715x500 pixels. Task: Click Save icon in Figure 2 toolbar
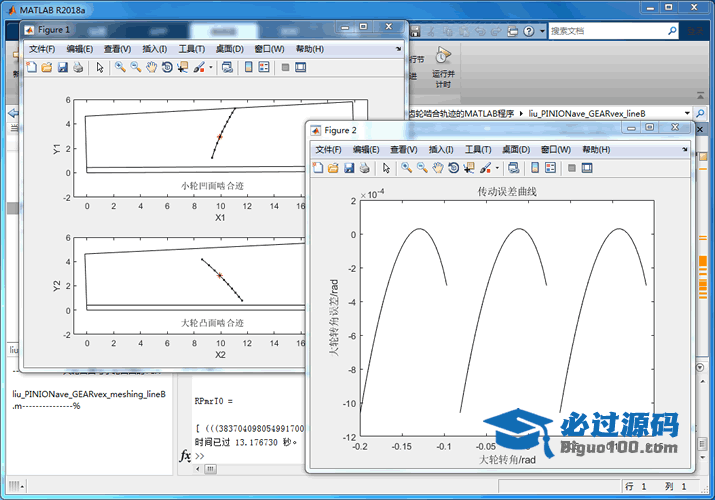(x=349, y=168)
